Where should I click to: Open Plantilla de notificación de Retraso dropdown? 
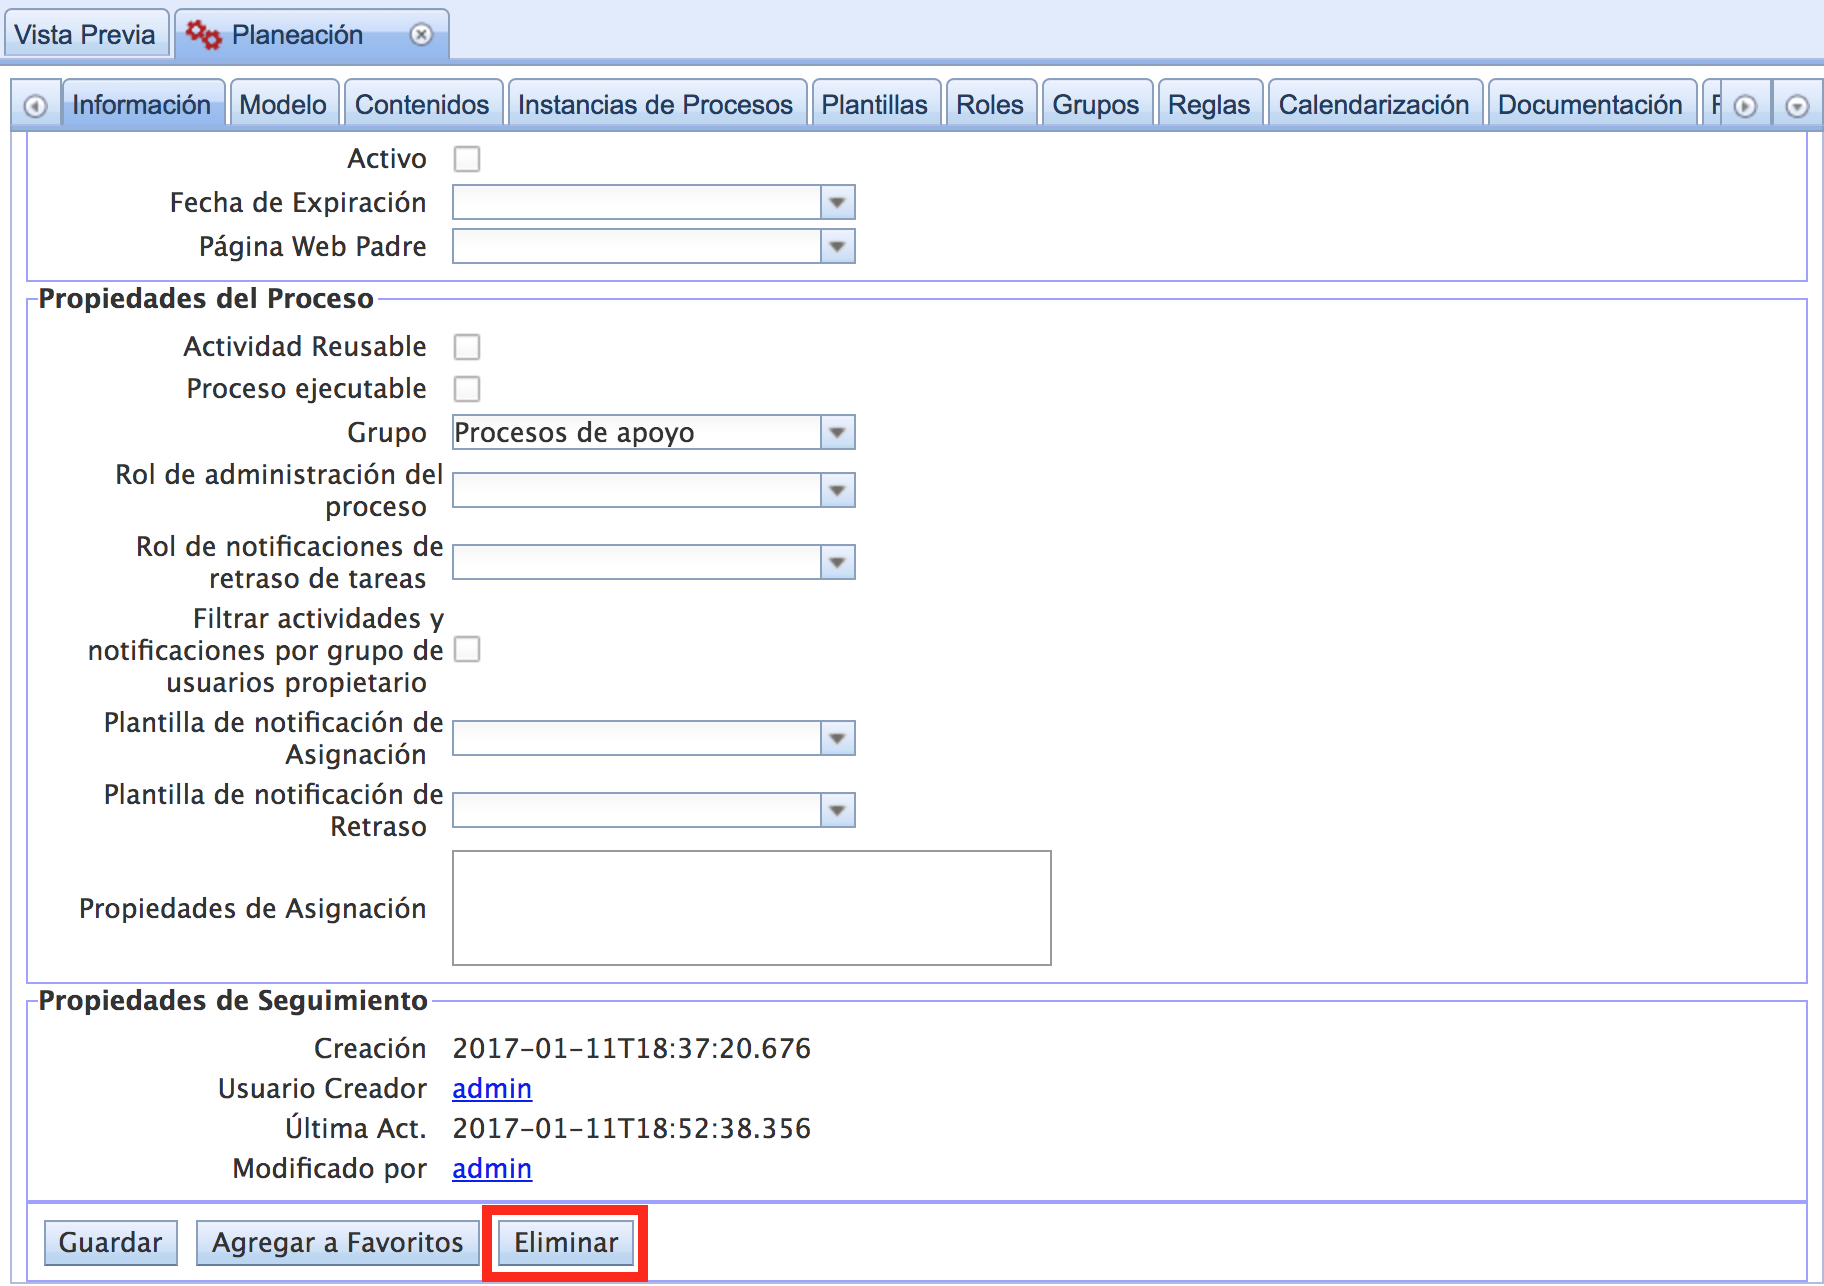pos(838,811)
